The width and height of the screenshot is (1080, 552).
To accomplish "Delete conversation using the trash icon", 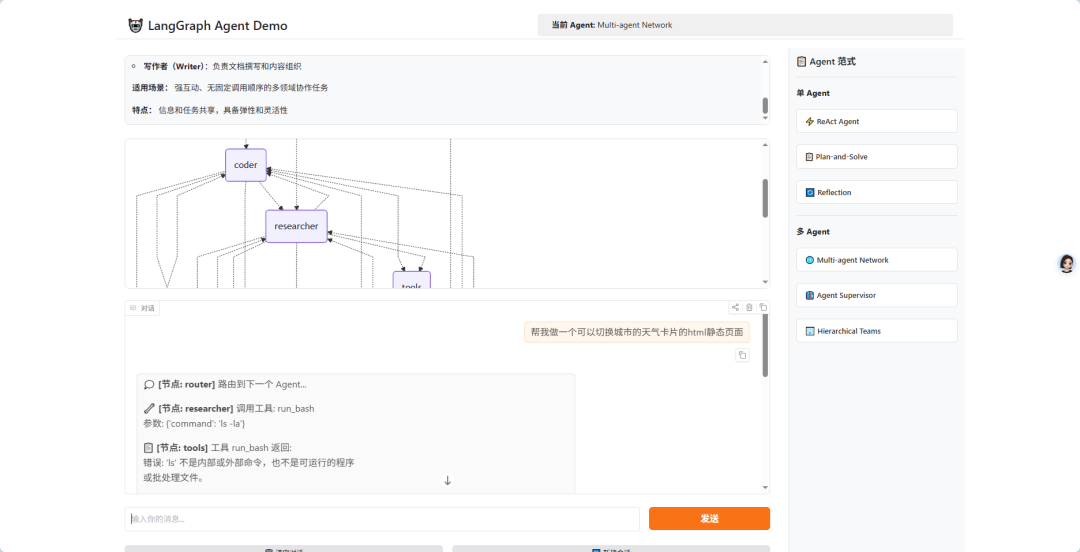I will (749, 307).
